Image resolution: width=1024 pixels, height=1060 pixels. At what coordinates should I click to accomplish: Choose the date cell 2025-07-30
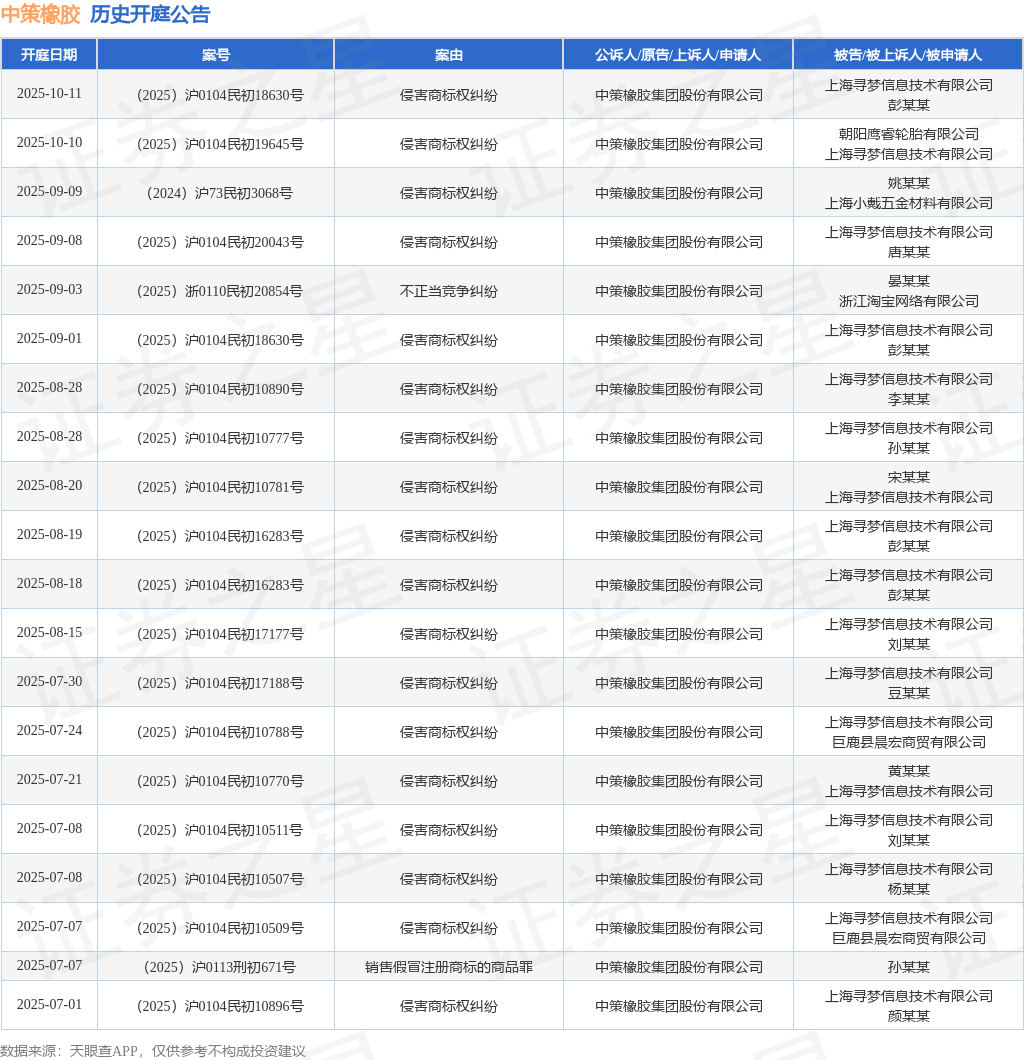[x=49, y=681]
